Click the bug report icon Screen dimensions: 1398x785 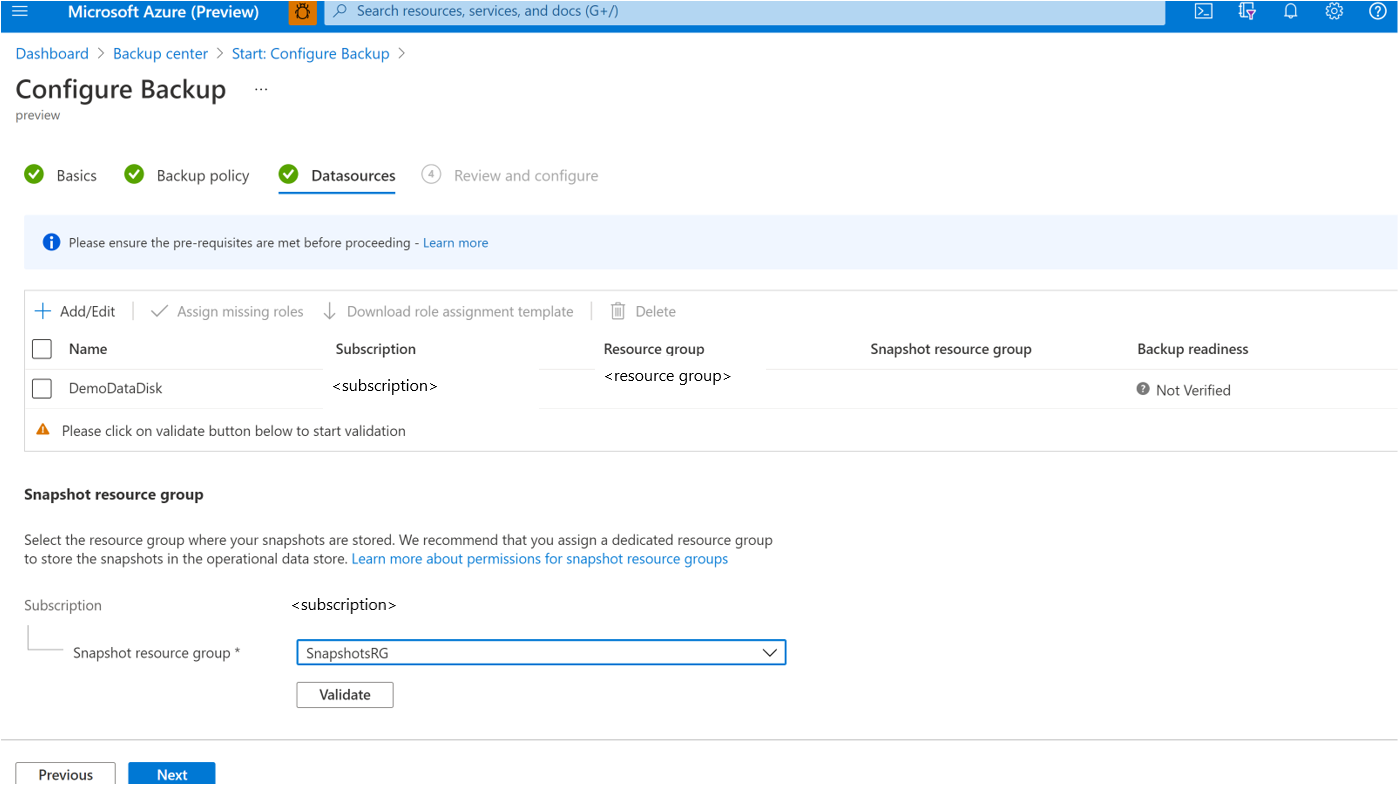pos(302,12)
